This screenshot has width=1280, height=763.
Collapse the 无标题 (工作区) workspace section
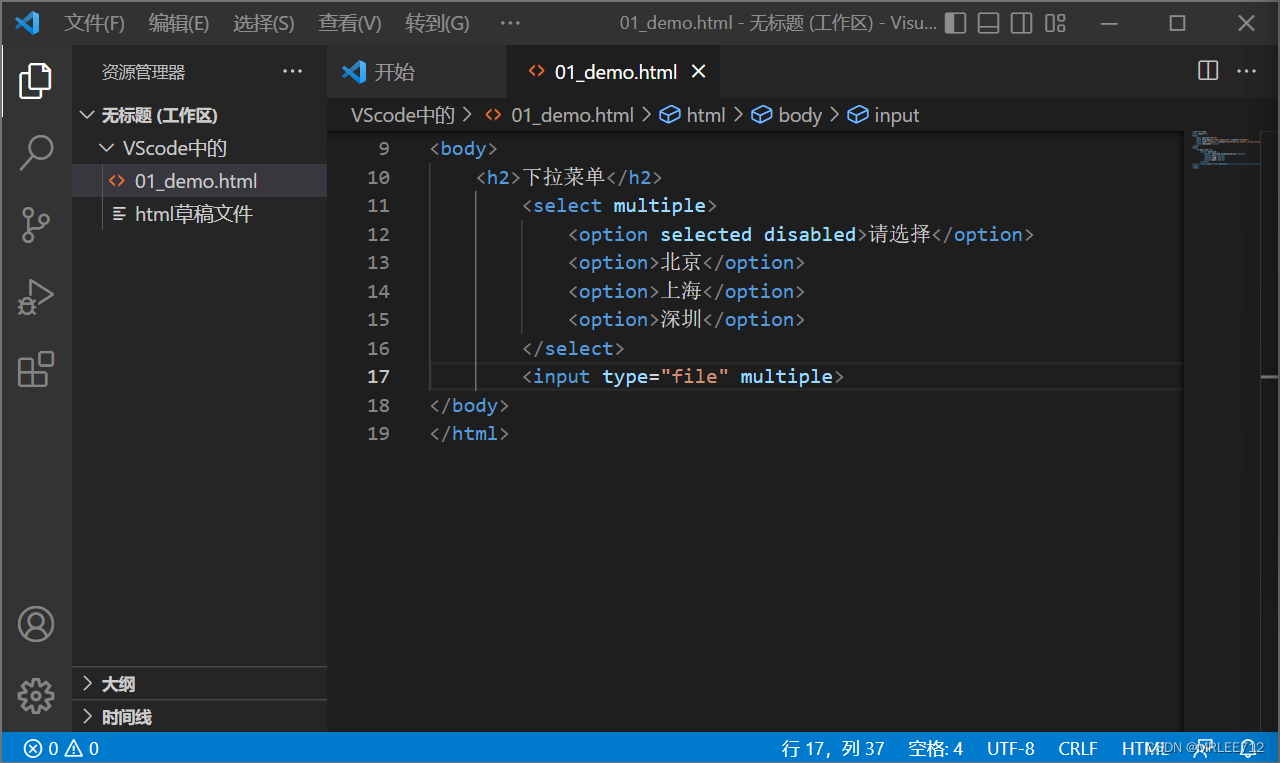coord(200,115)
